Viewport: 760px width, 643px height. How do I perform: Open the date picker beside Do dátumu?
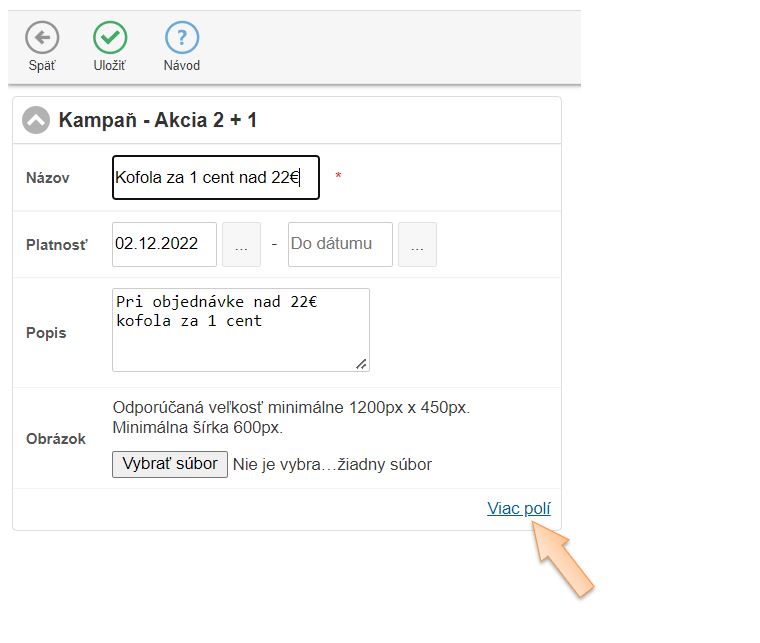(417, 245)
